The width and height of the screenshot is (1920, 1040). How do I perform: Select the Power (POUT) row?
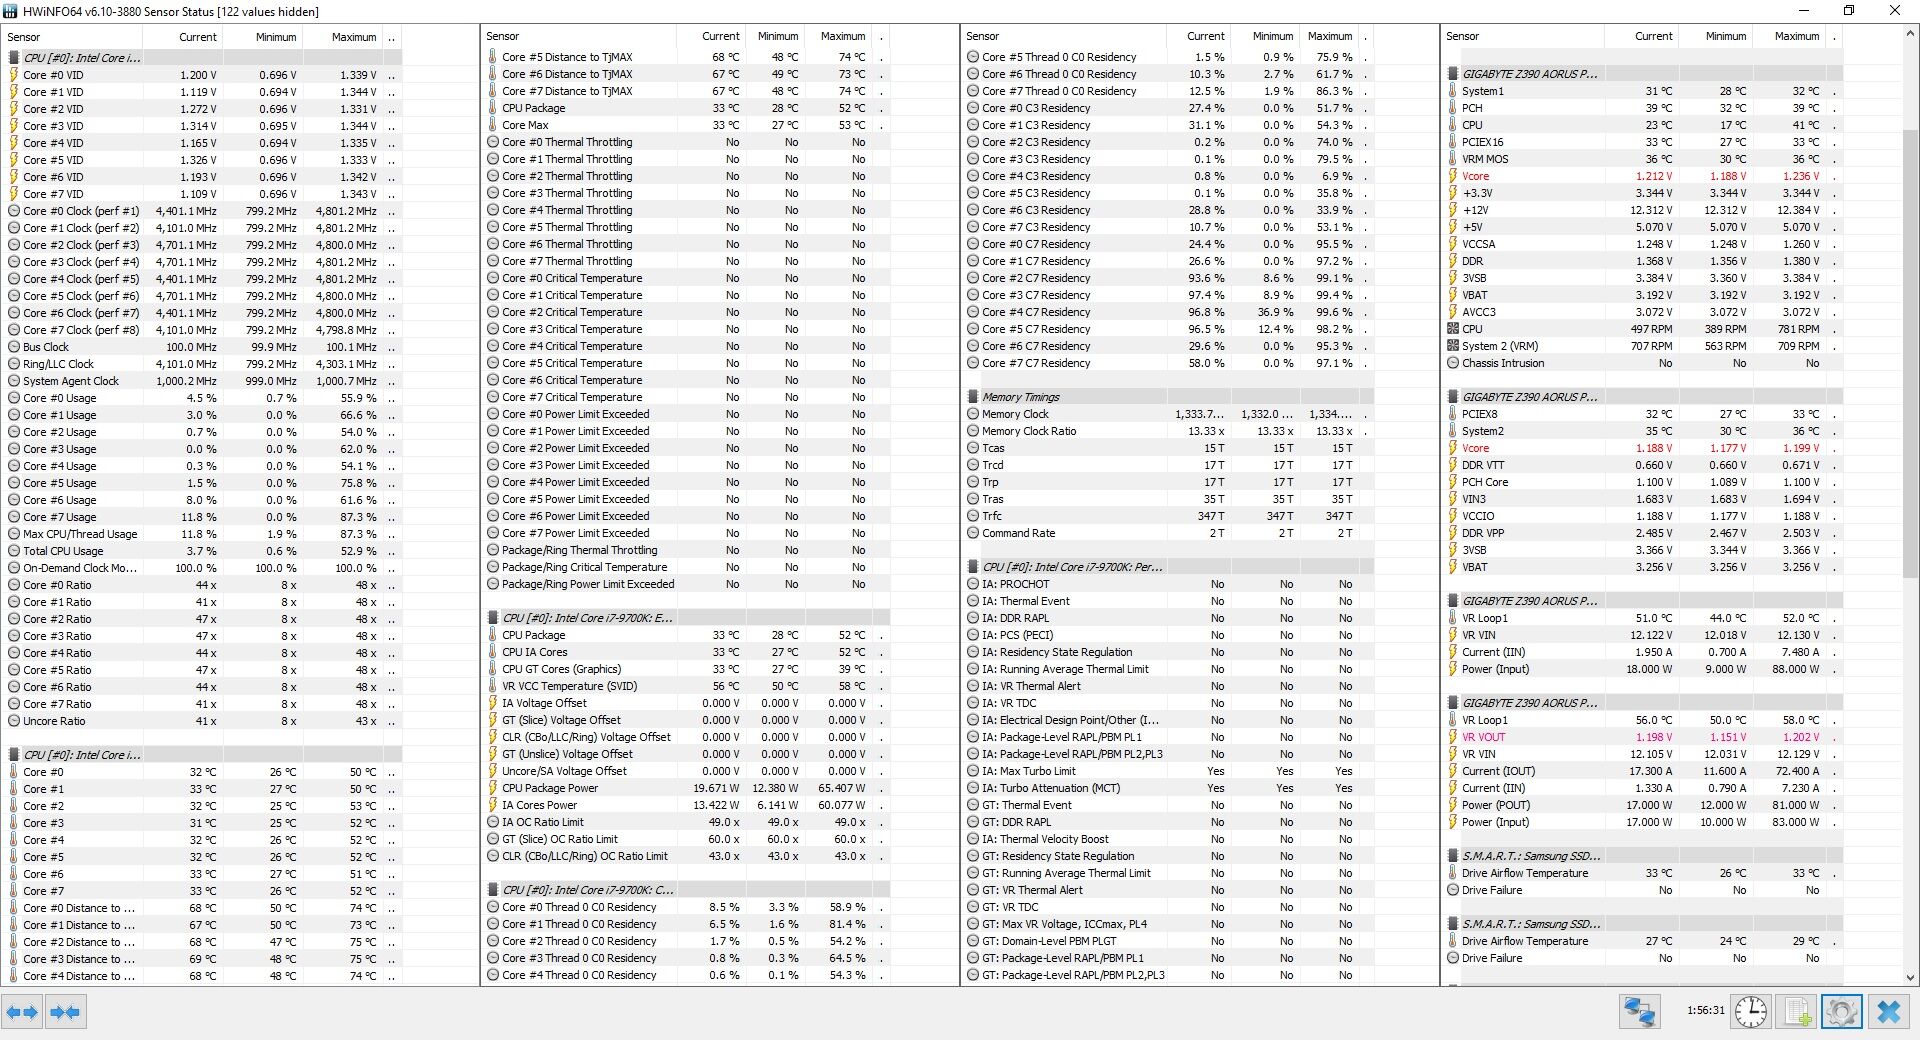(x=1643, y=805)
